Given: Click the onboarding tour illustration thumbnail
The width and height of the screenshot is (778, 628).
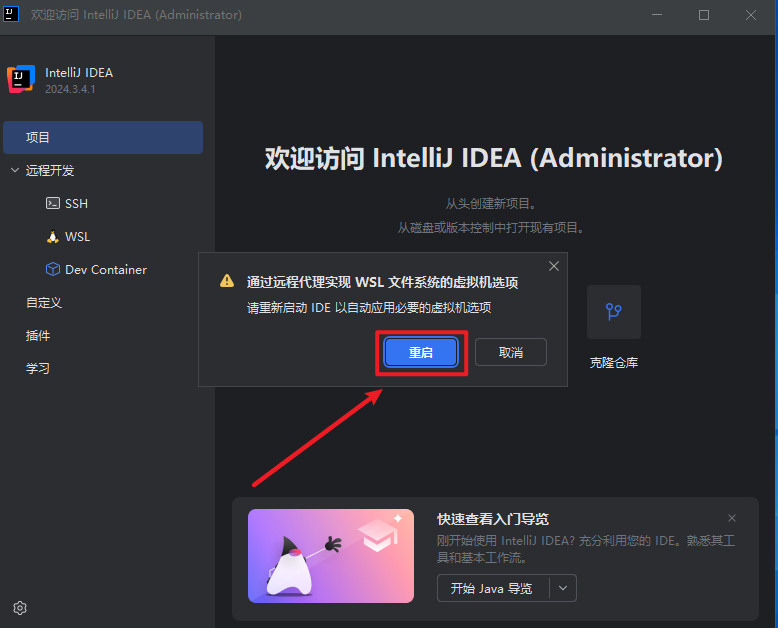Looking at the screenshot, I should (x=331, y=556).
